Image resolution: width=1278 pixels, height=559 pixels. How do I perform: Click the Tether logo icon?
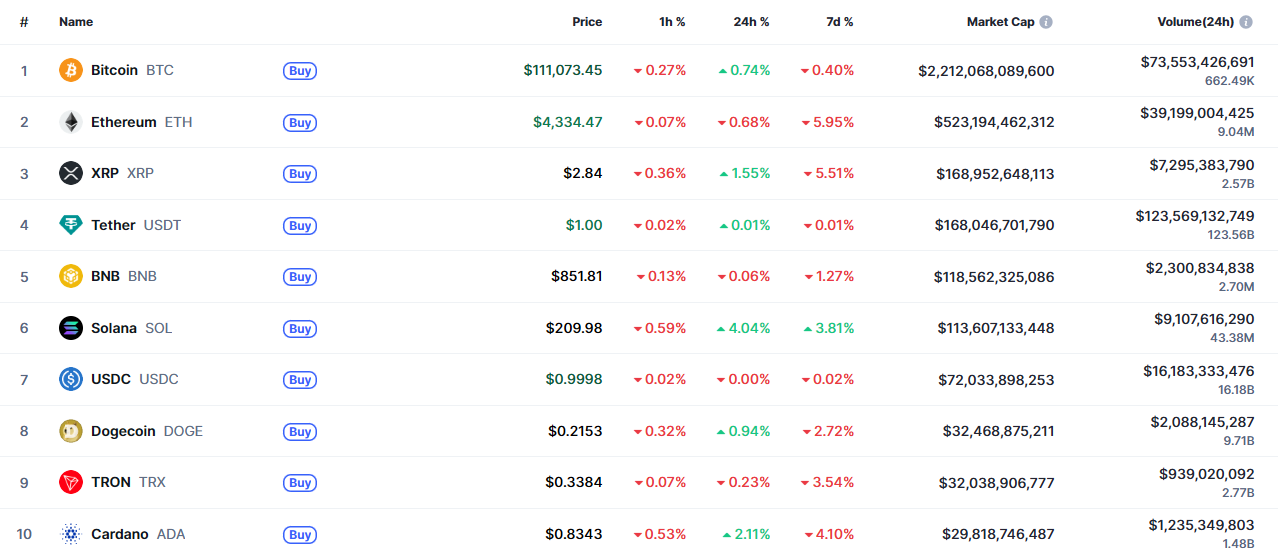70,225
